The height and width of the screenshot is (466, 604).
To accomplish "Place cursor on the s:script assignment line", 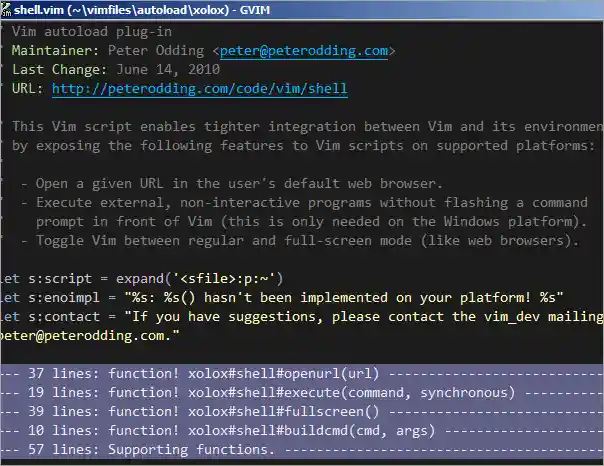I will pos(142,278).
